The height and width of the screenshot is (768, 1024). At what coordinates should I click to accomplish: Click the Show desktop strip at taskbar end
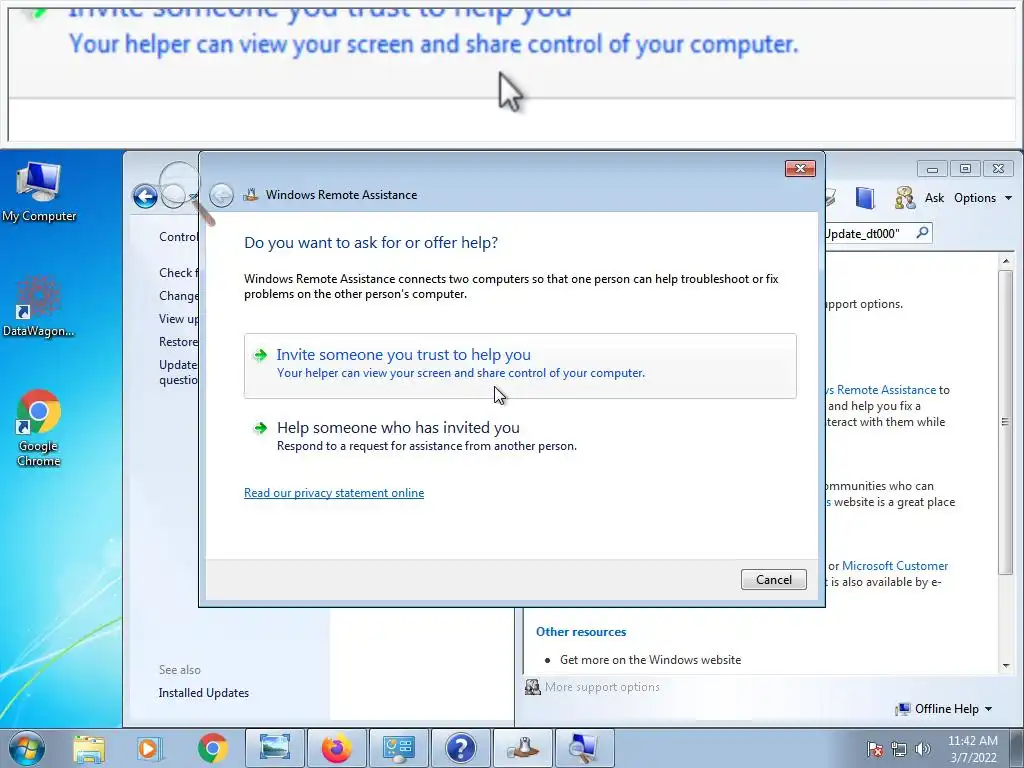coord(1017,748)
